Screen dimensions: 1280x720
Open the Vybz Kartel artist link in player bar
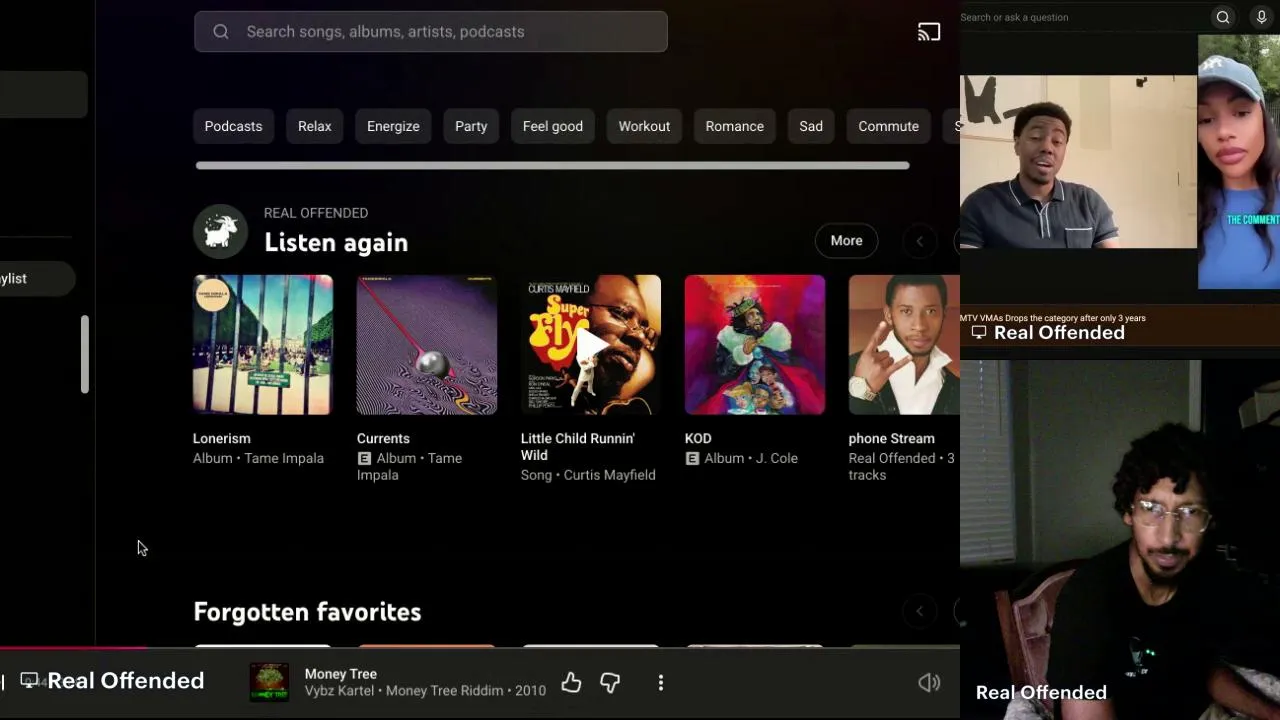coord(340,691)
